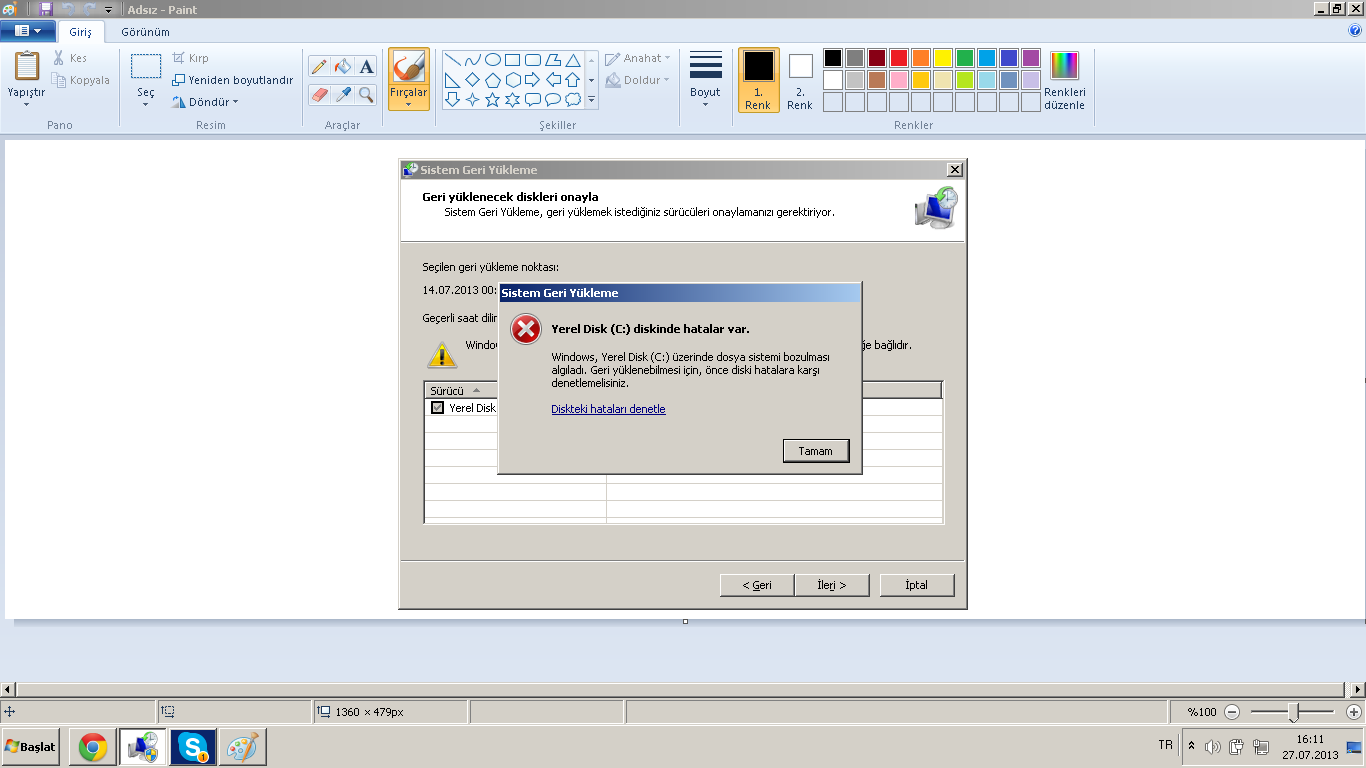
Task: Choose the Four-point star shape
Action: point(472,99)
